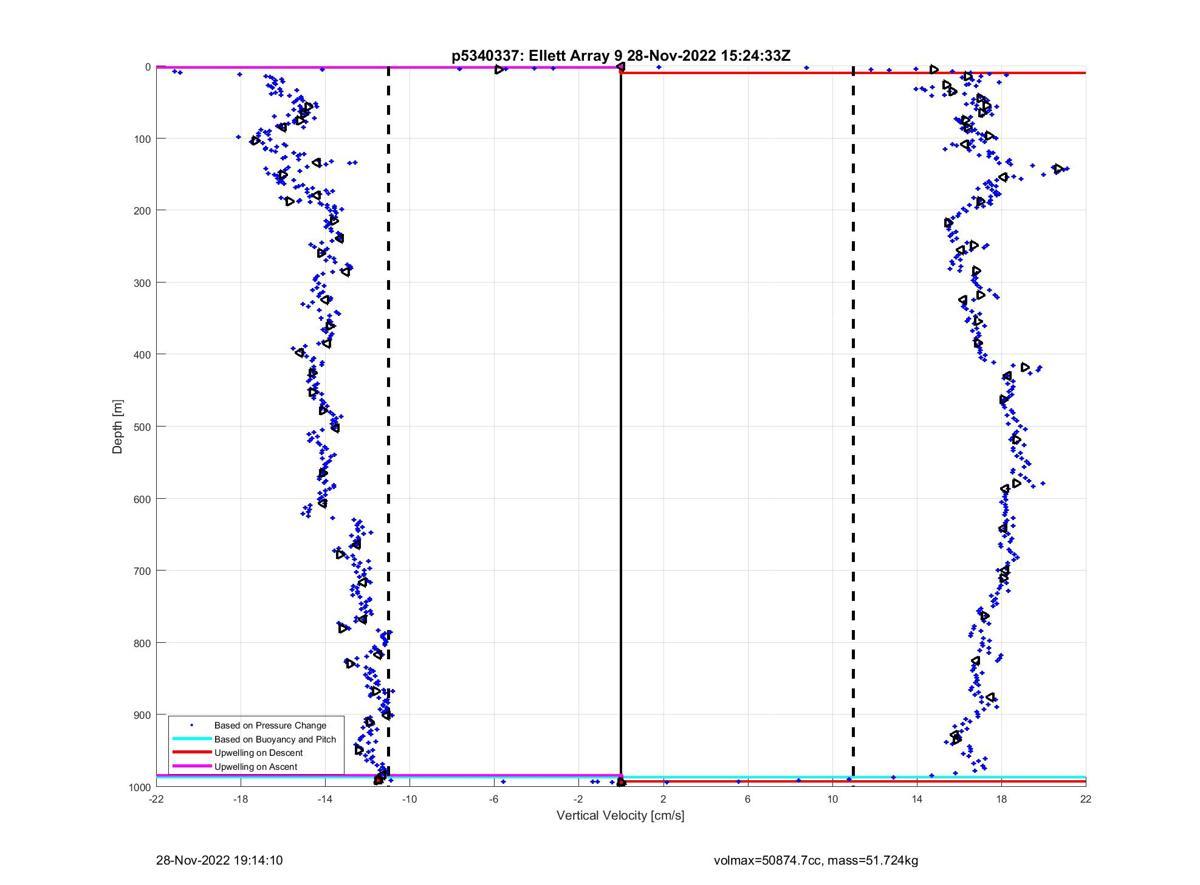Click the '-2' velocity axis tick label

(578, 799)
